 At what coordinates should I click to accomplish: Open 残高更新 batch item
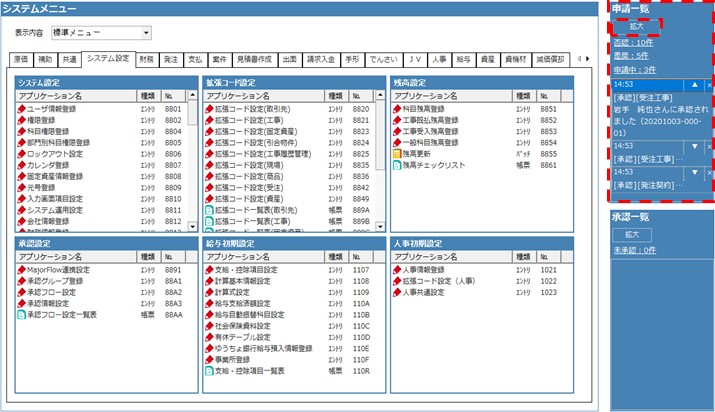[x=422, y=154]
